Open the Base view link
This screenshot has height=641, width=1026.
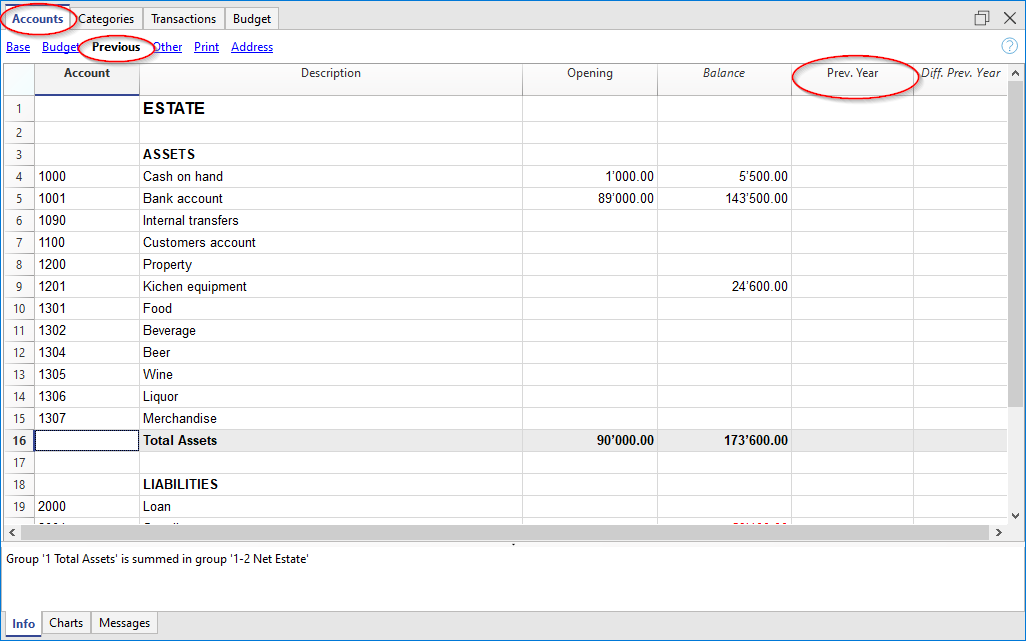(x=18, y=47)
